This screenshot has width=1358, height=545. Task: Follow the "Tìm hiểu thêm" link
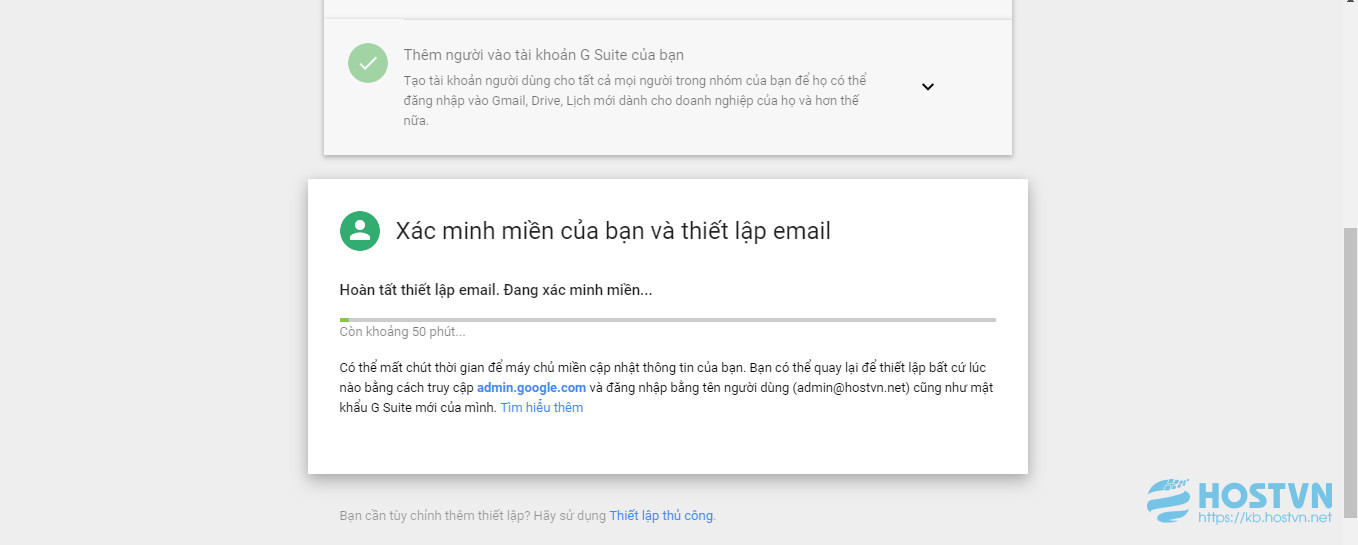tap(542, 408)
